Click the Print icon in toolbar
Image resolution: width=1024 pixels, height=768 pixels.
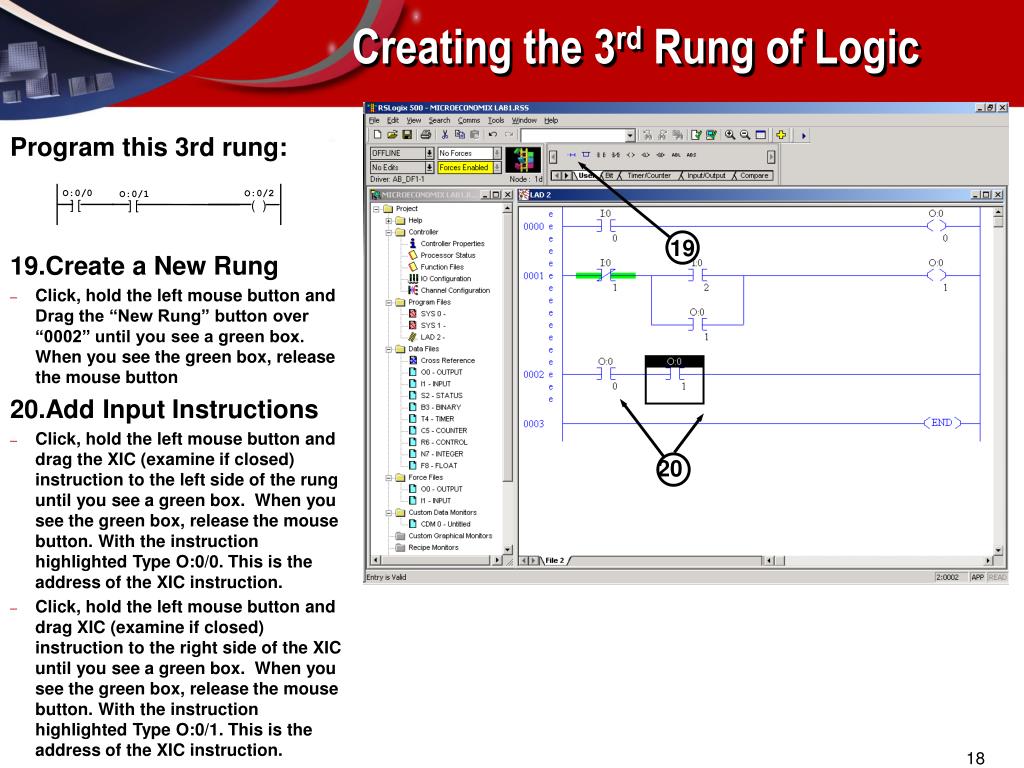click(426, 135)
